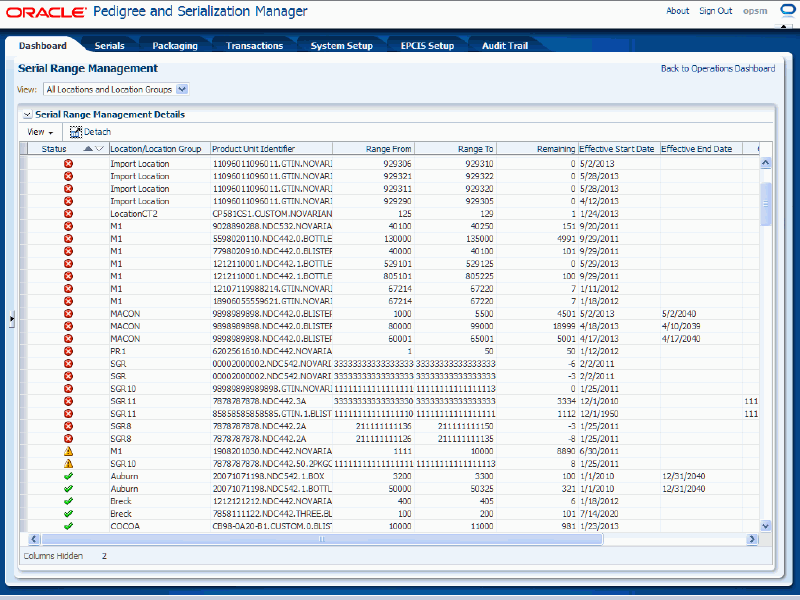Image resolution: width=800 pixels, height=600 pixels.
Task: Sort Status column ascending arrow
Action: [x=88, y=149]
